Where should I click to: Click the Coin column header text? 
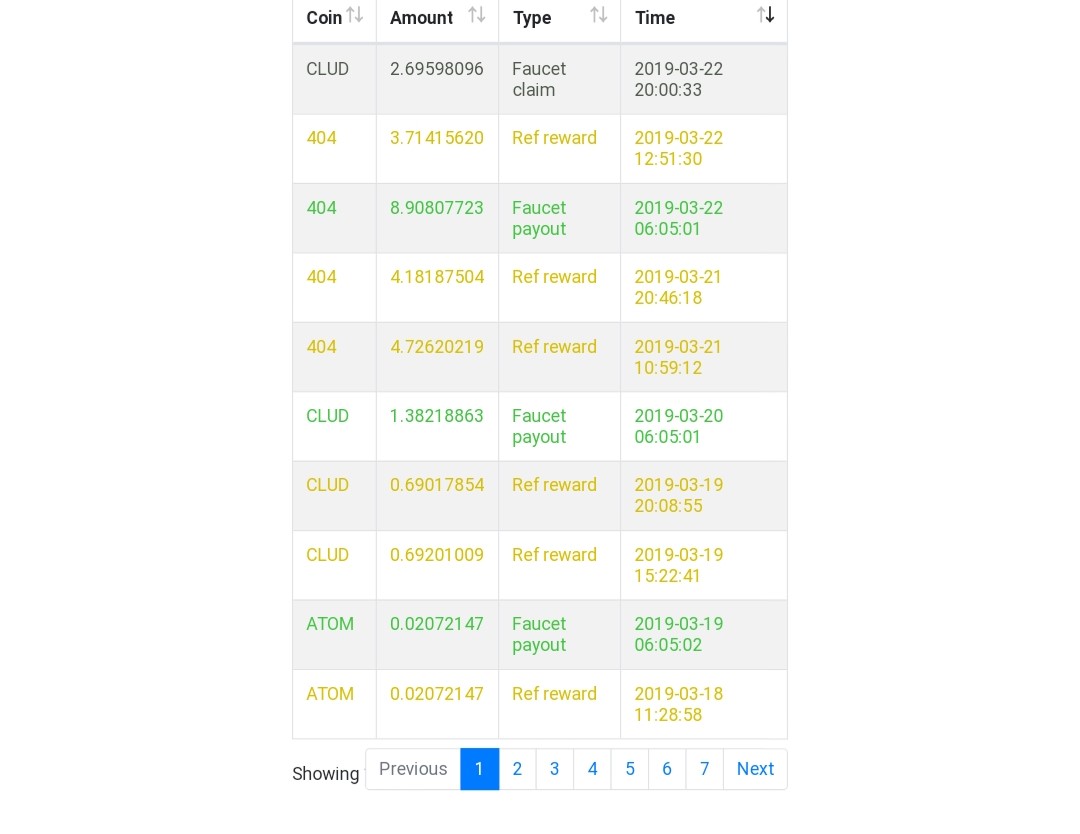click(324, 18)
